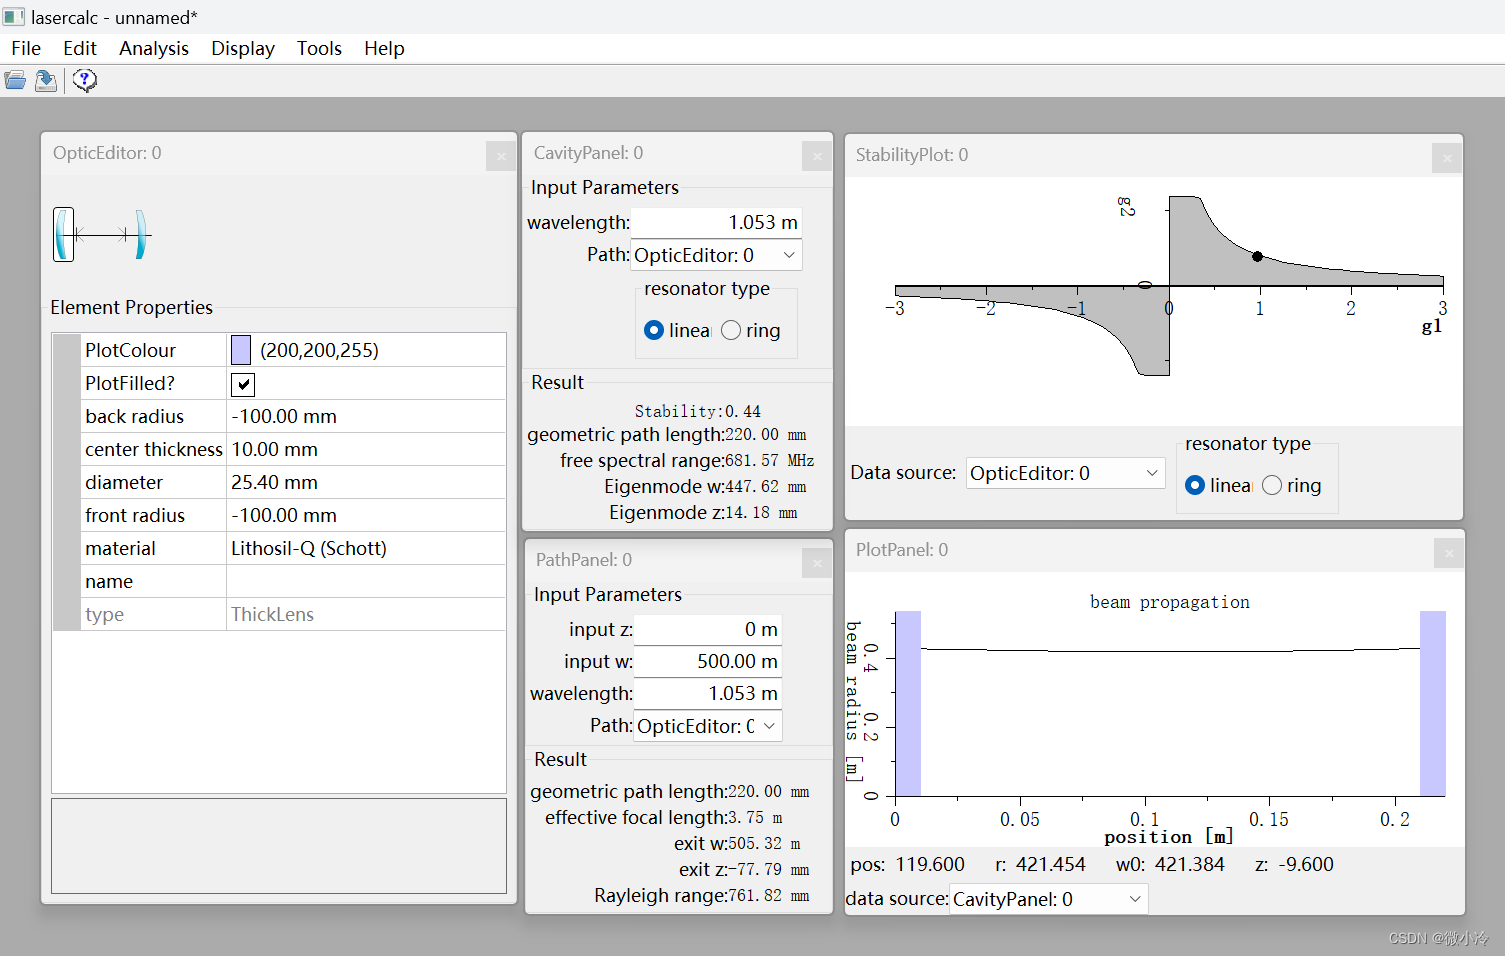Click w0: 421.384 readout
This screenshot has height=956, width=1505.
1170,864
